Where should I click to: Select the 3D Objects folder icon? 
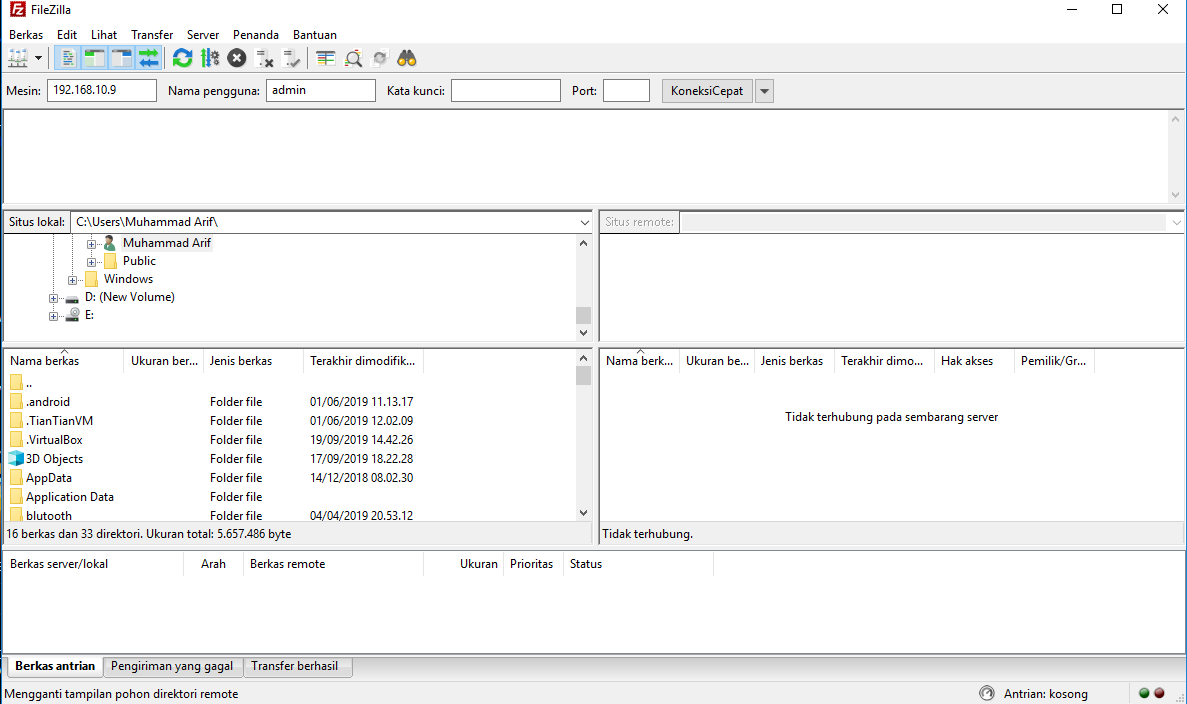[x=16, y=459]
